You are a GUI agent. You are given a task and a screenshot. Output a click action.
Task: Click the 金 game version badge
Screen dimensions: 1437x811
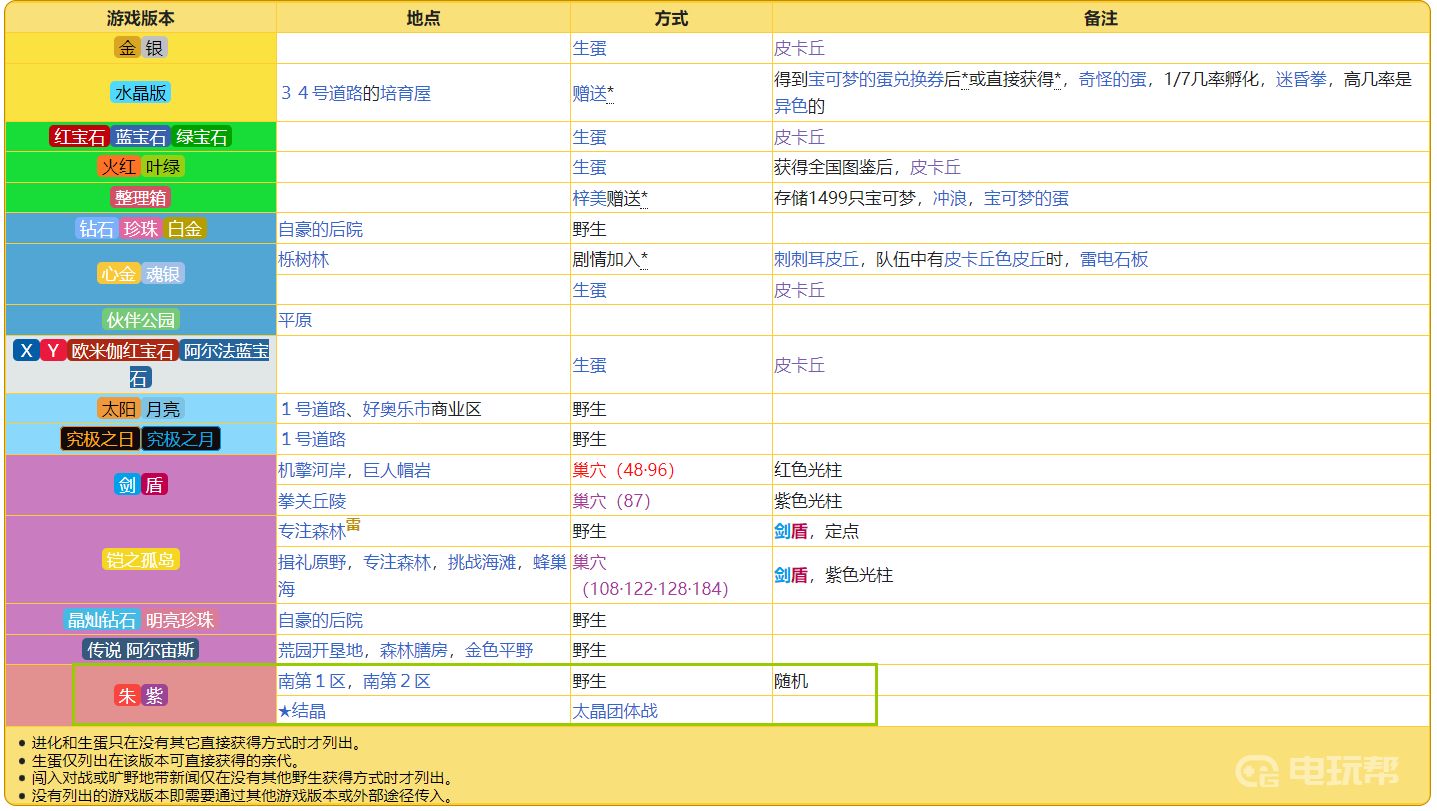(x=127, y=48)
